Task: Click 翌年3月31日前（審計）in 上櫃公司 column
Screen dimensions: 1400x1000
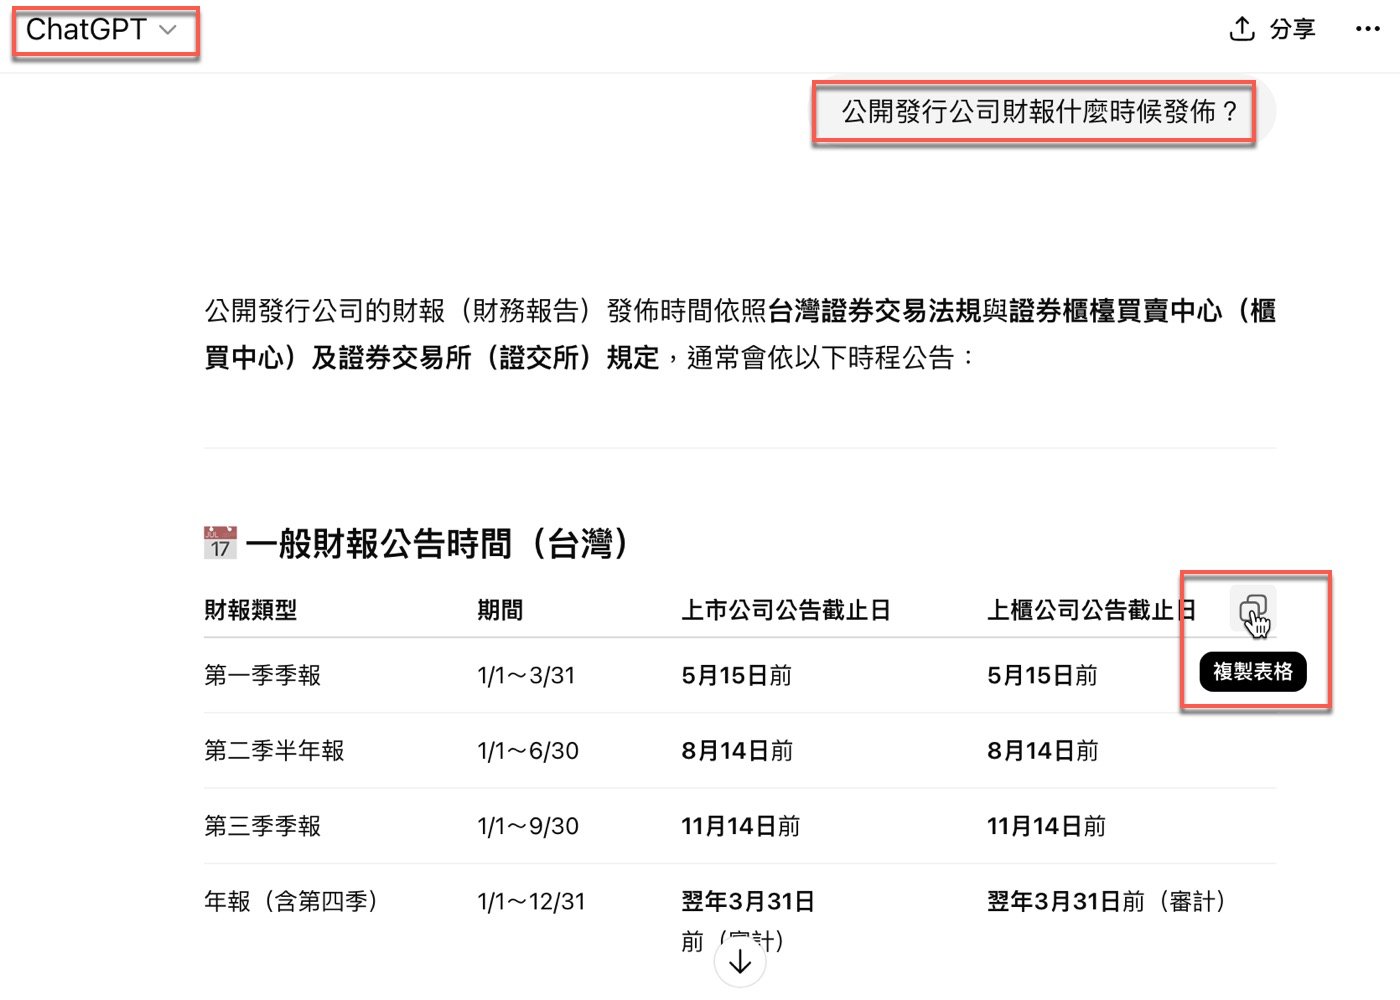Action: tap(1107, 901)
